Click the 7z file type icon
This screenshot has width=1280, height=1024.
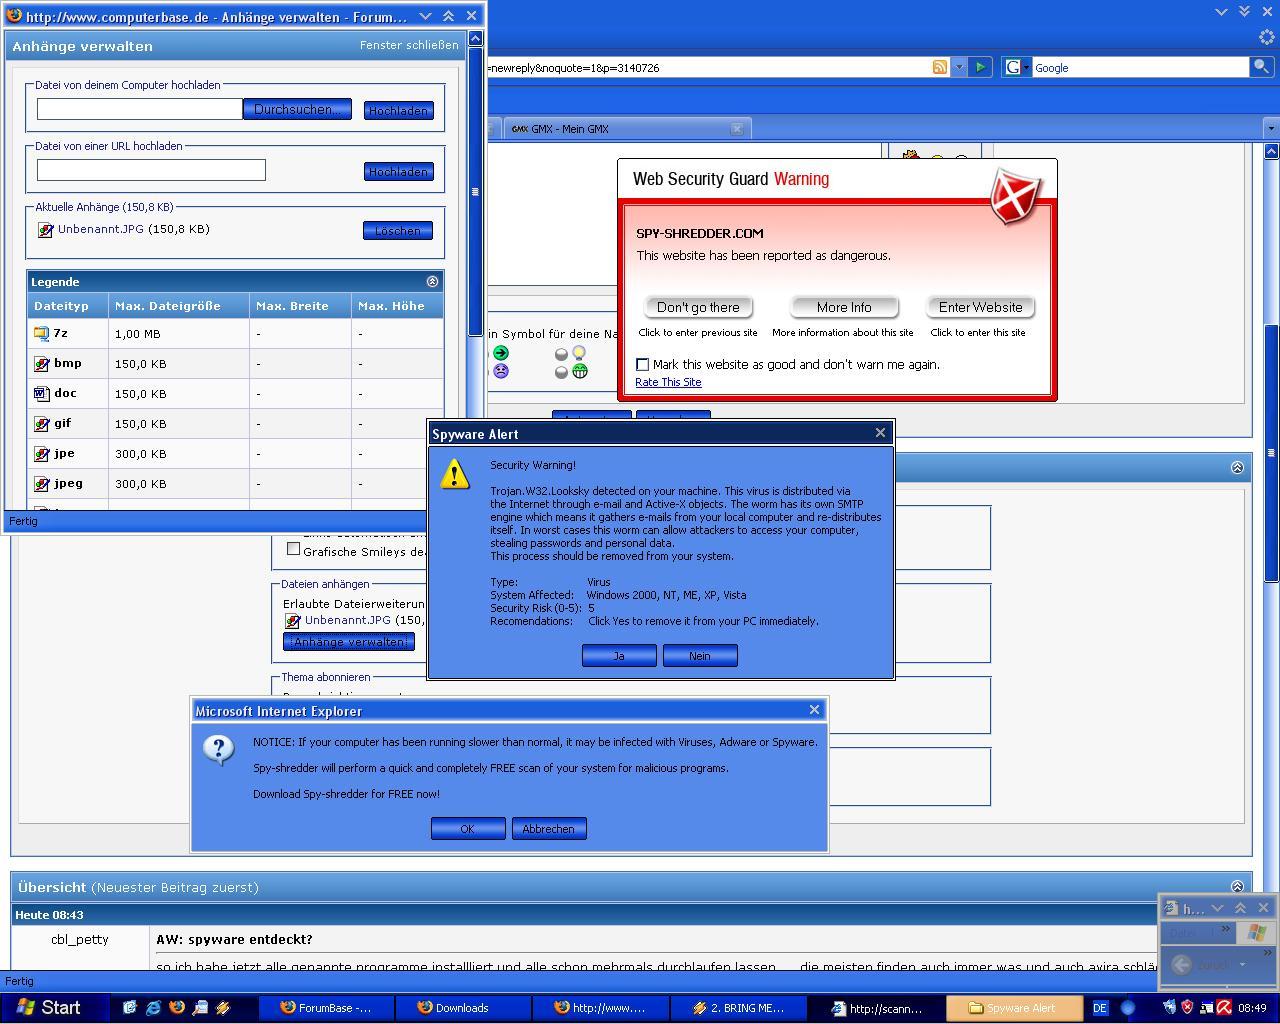pyautogui.click(x=42, y=333)
